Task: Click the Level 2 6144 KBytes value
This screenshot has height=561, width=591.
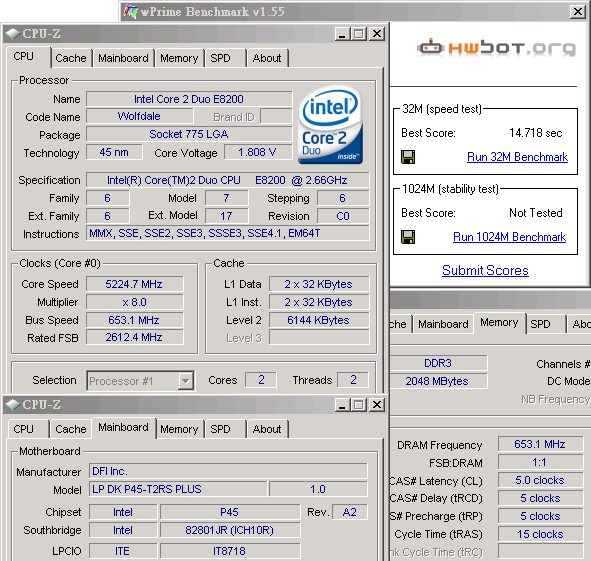Action: coord(319,320)
